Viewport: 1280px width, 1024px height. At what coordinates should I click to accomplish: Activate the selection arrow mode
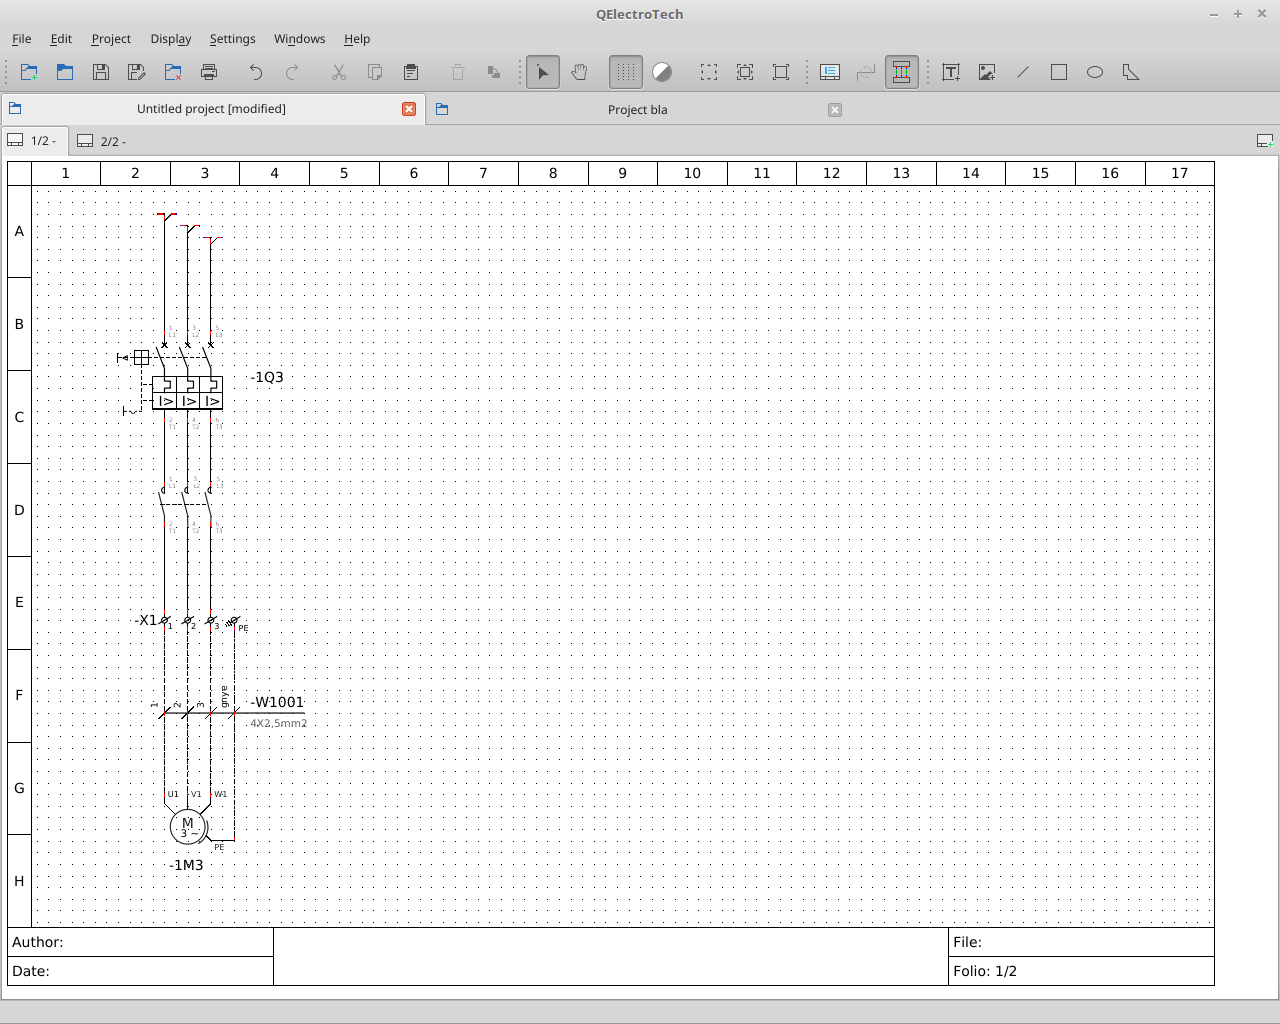click(x=543, y=72)
